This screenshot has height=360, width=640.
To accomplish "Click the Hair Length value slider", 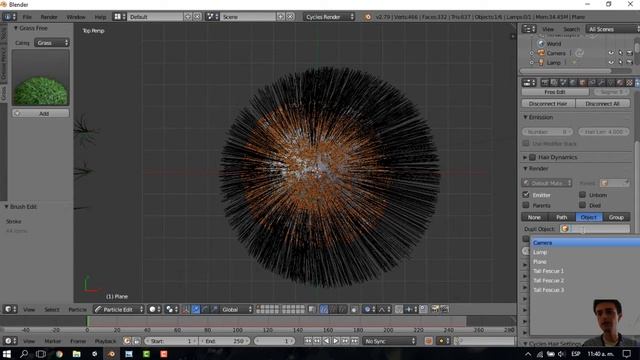I will click(x=604, y=132).
